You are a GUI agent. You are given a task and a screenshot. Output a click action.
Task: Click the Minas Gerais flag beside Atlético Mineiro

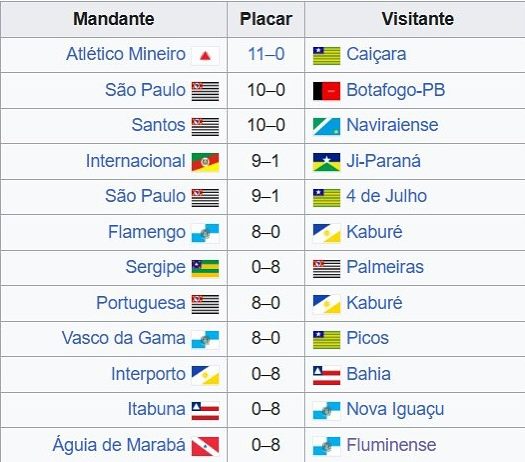coord(205,56)
